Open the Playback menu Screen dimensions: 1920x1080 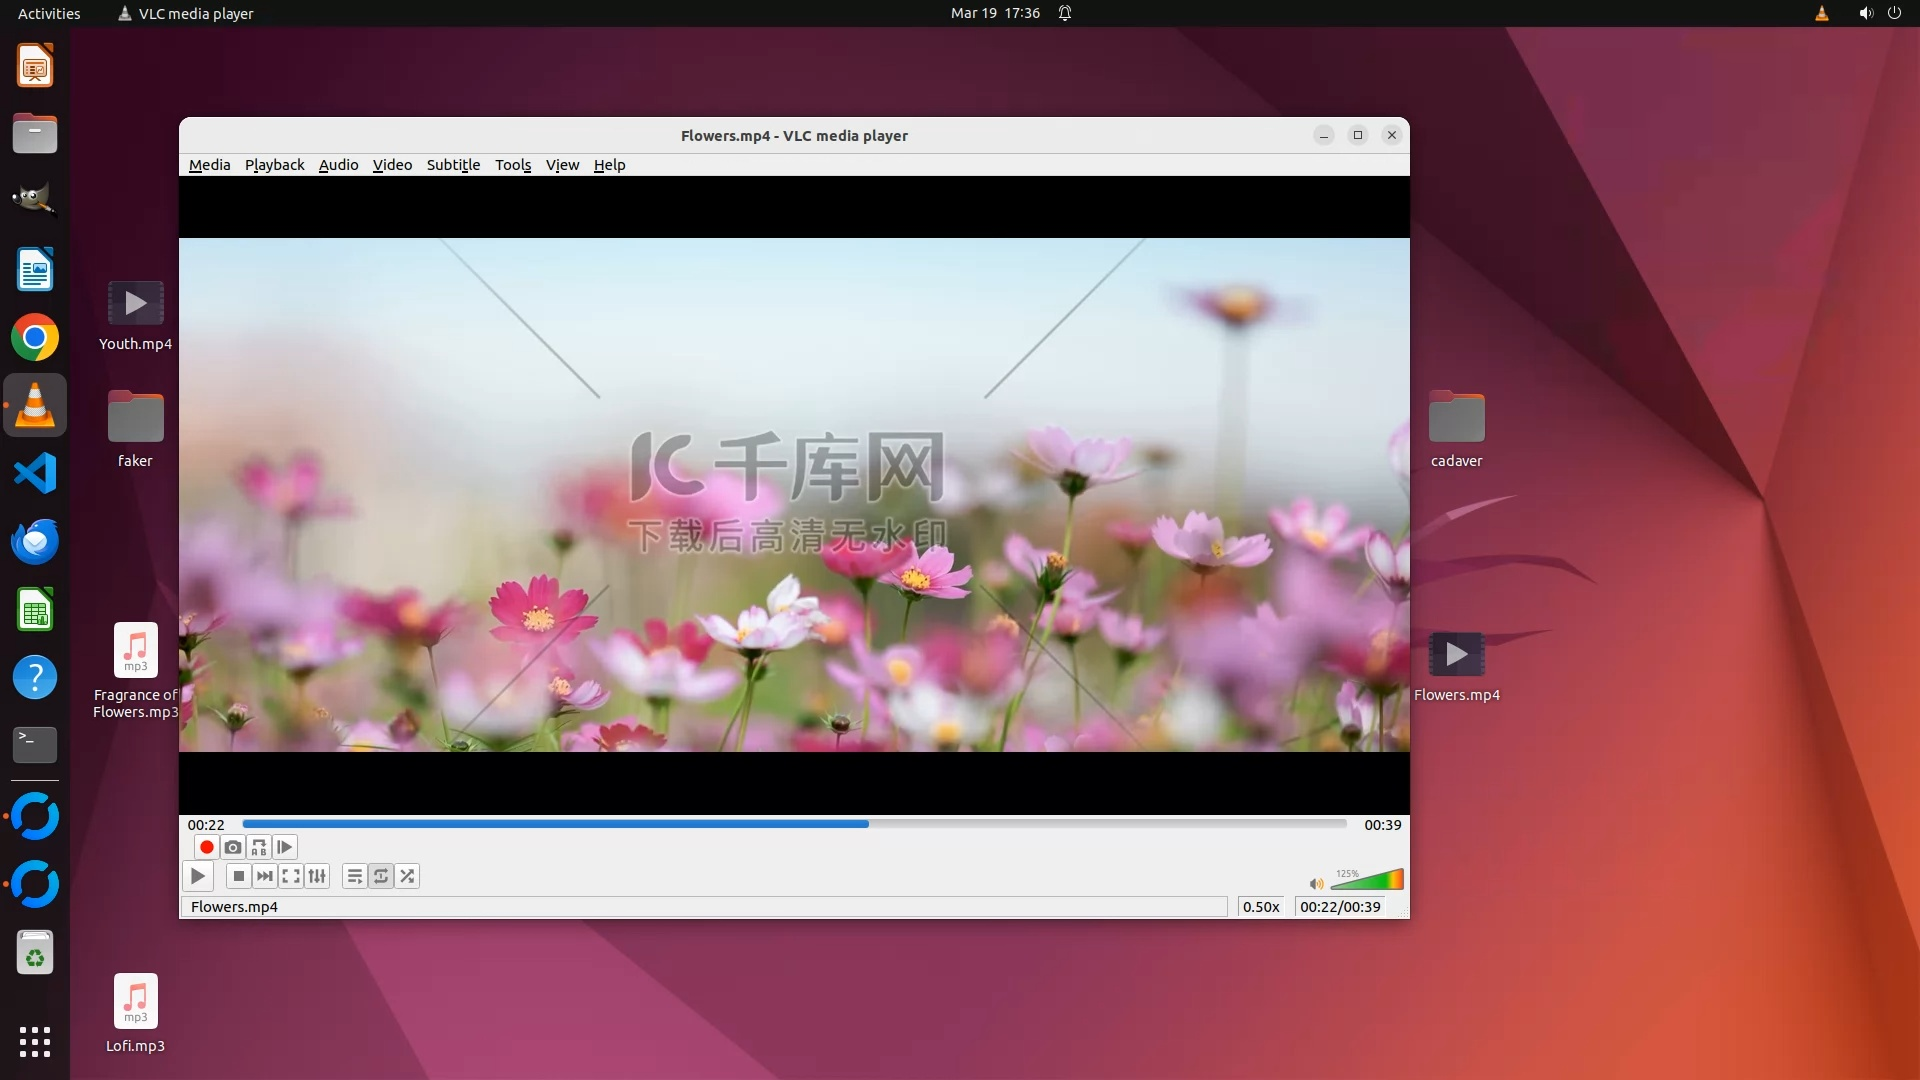click(x=274, y=165)
